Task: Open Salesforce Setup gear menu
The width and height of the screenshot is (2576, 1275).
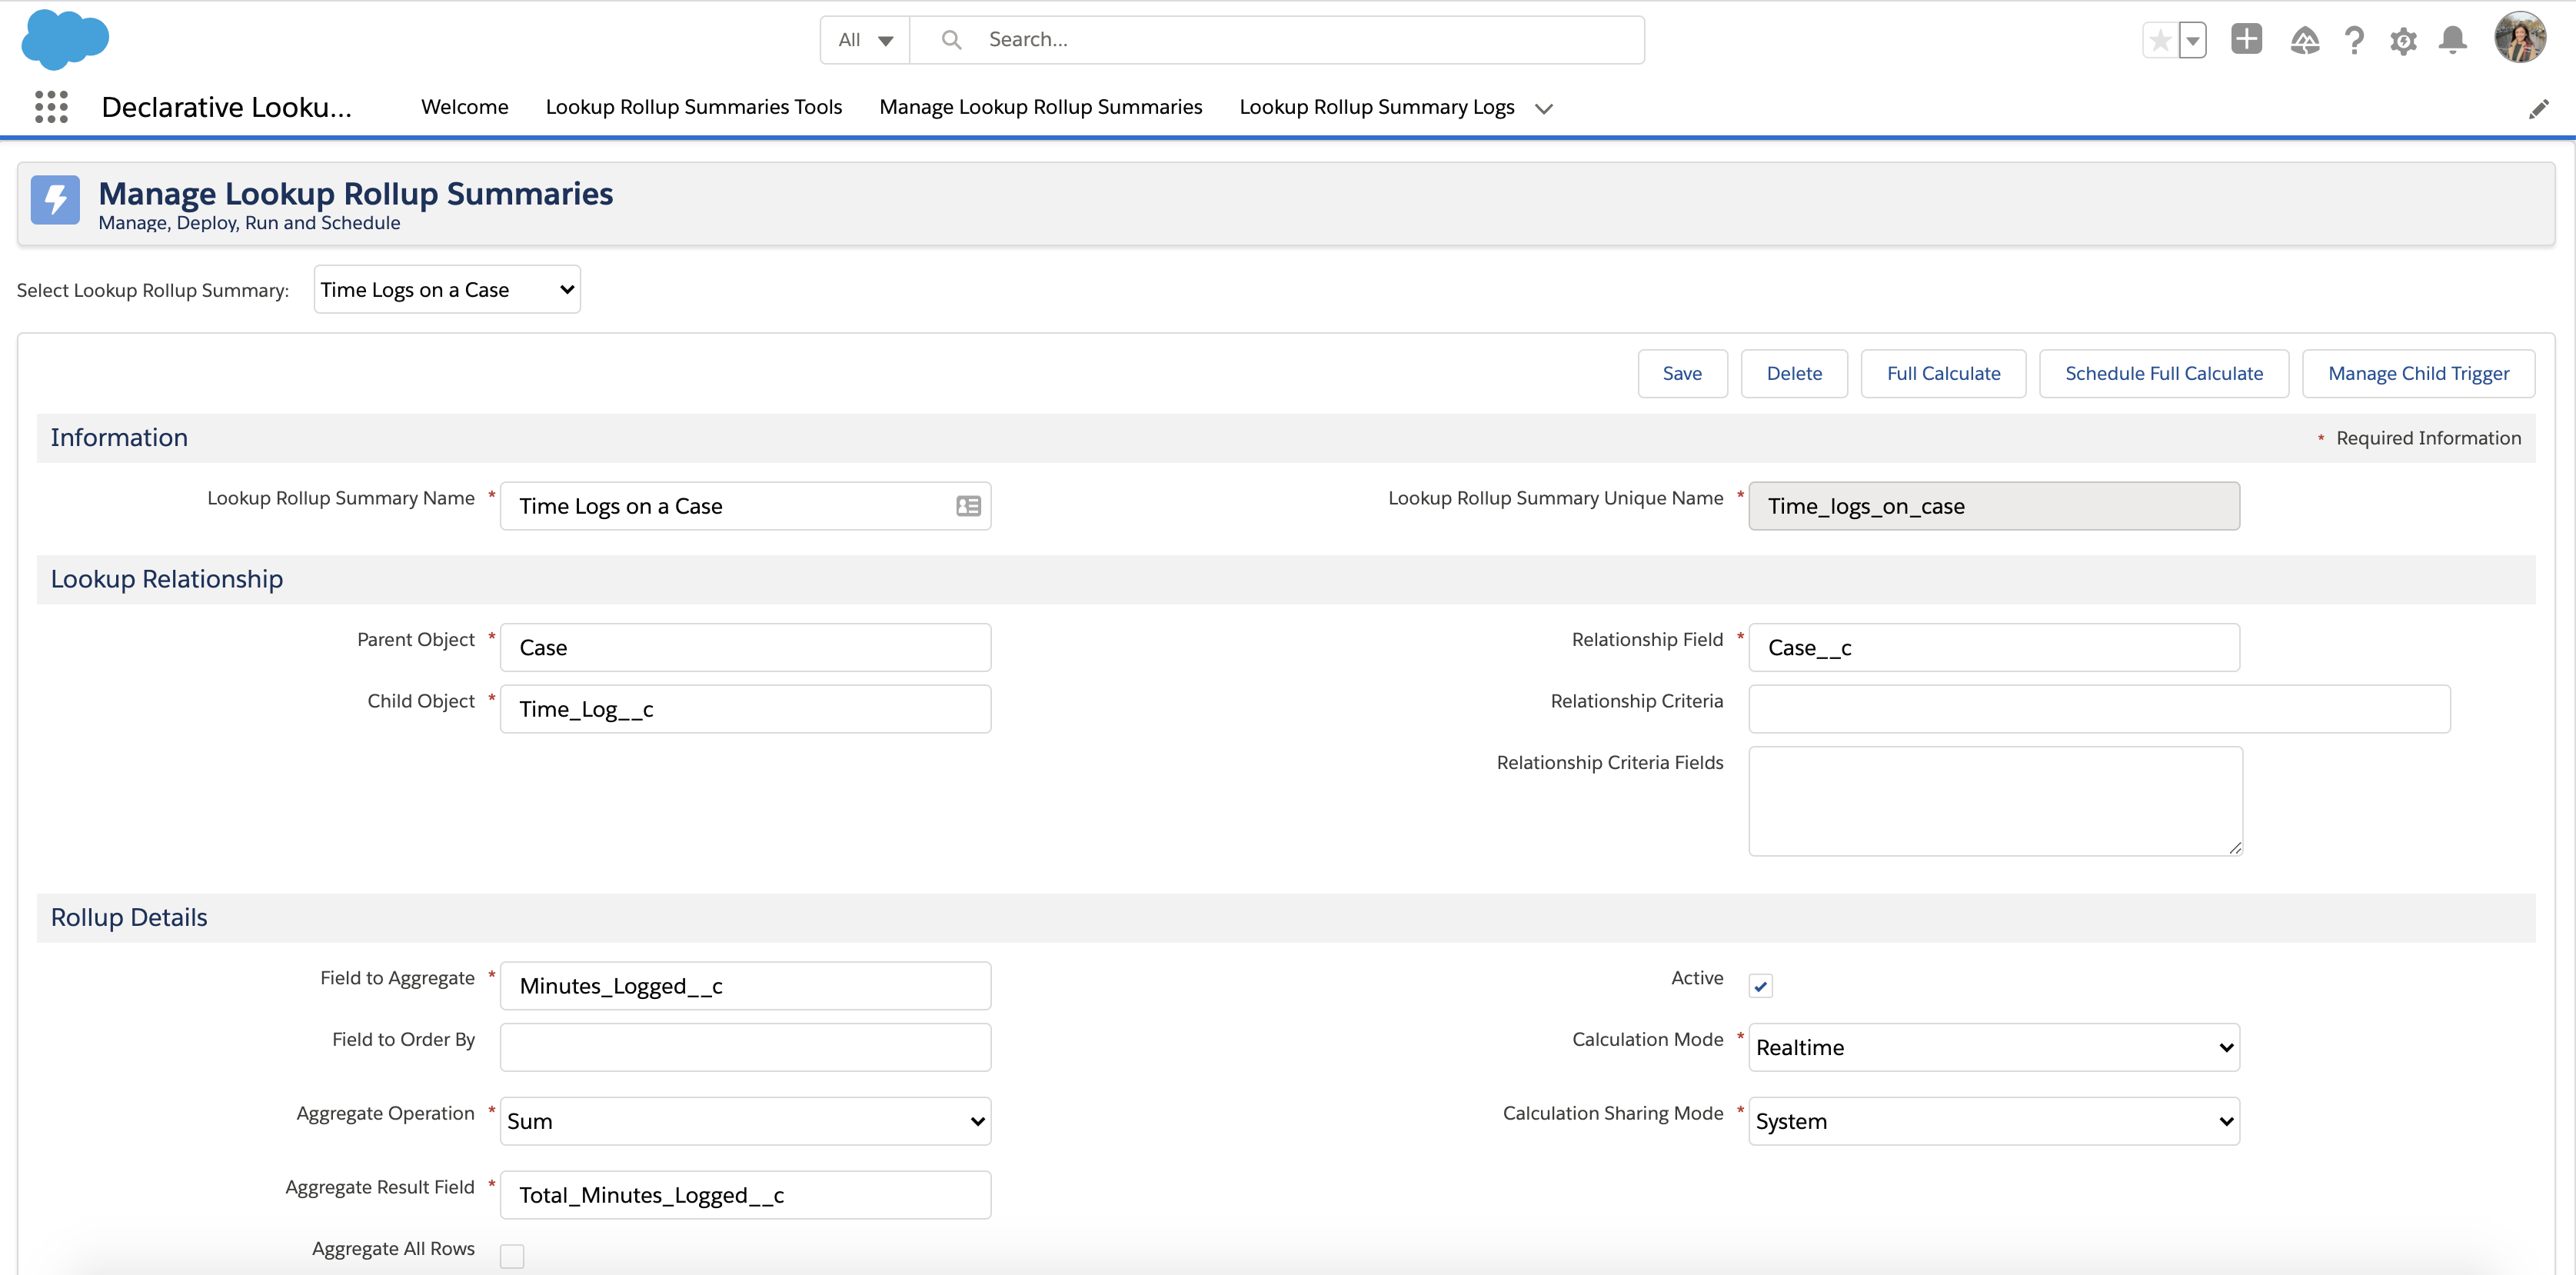Action: point(2404,40)
